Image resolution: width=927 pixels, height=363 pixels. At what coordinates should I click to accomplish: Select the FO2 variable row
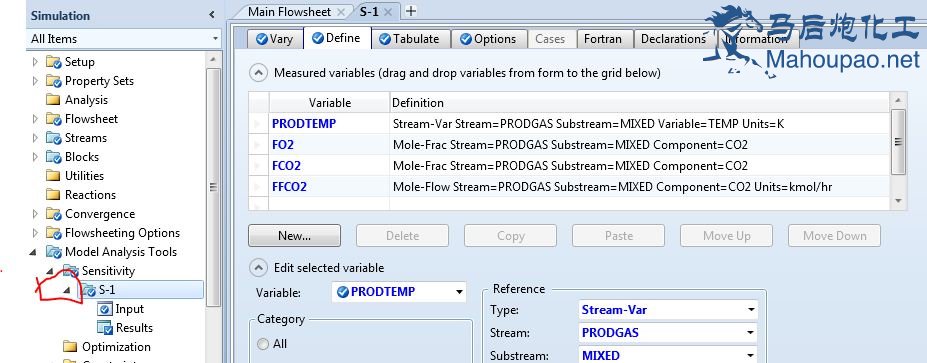point(569,144)
